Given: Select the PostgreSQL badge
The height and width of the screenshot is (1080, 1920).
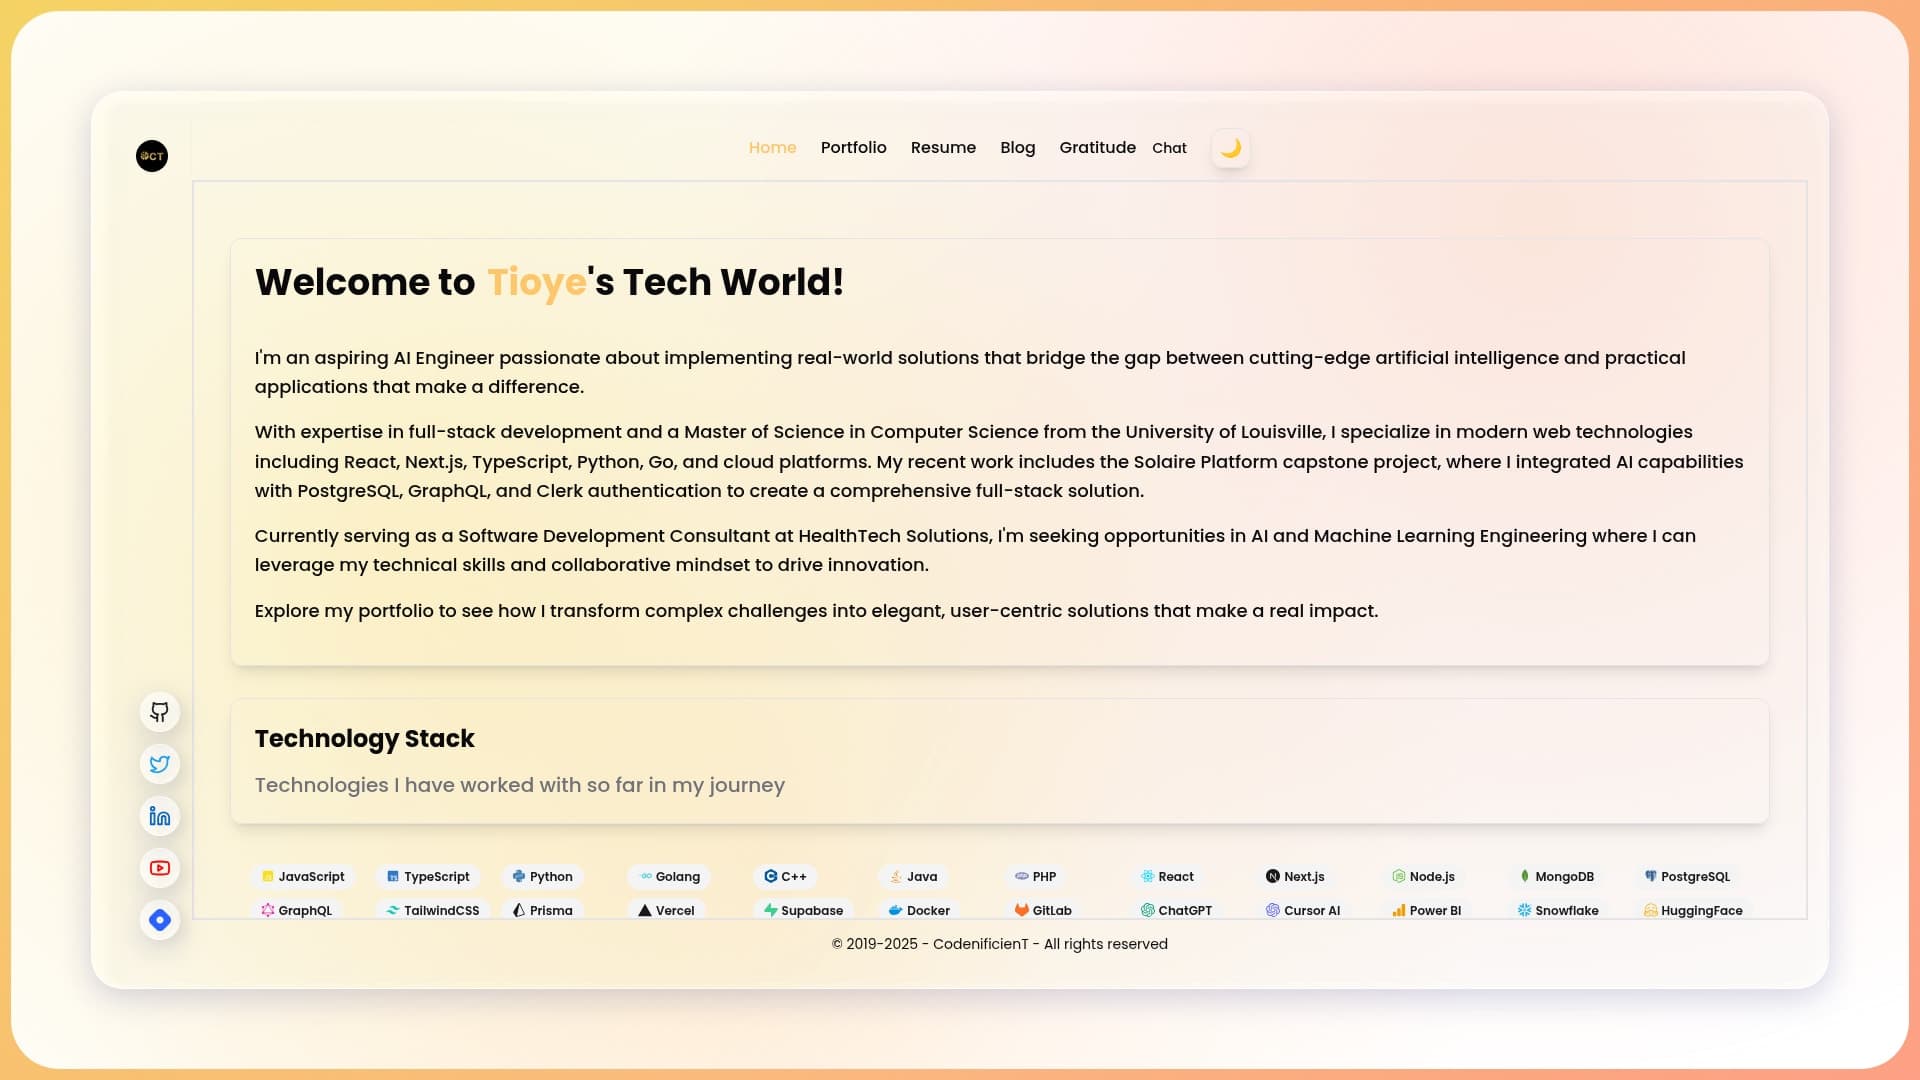Looking at the screenshot, I should point(1686,876).
